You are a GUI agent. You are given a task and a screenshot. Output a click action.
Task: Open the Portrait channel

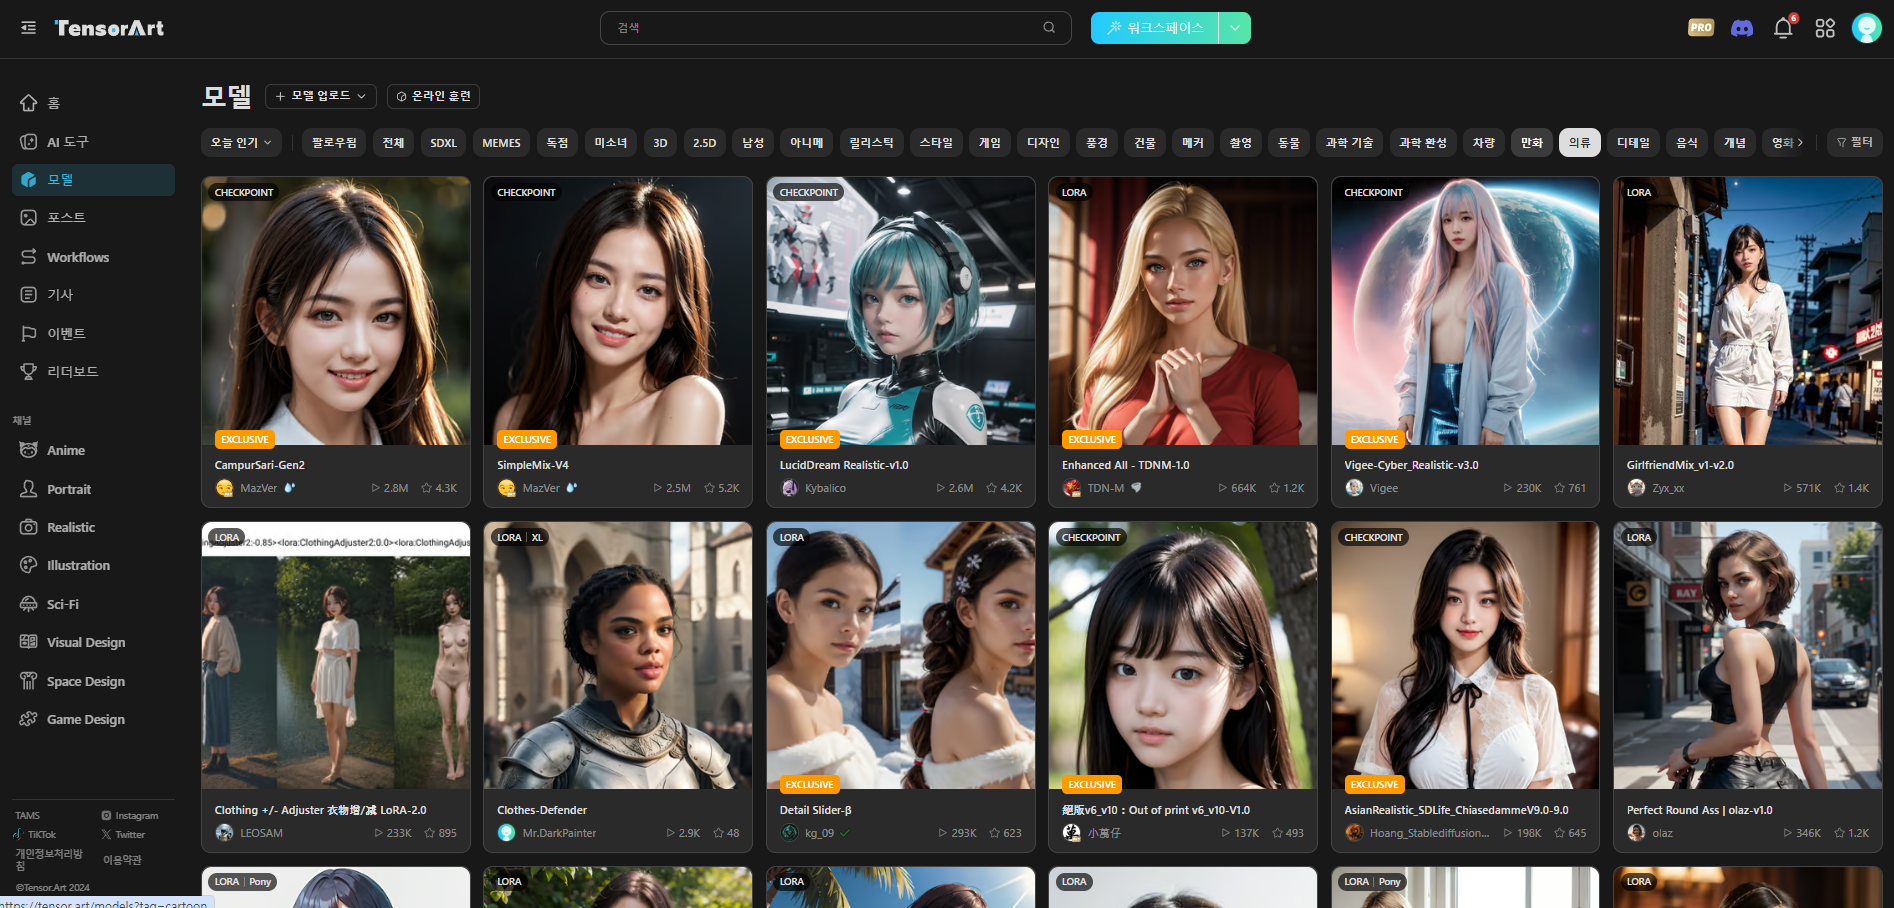tap(93, 489)
